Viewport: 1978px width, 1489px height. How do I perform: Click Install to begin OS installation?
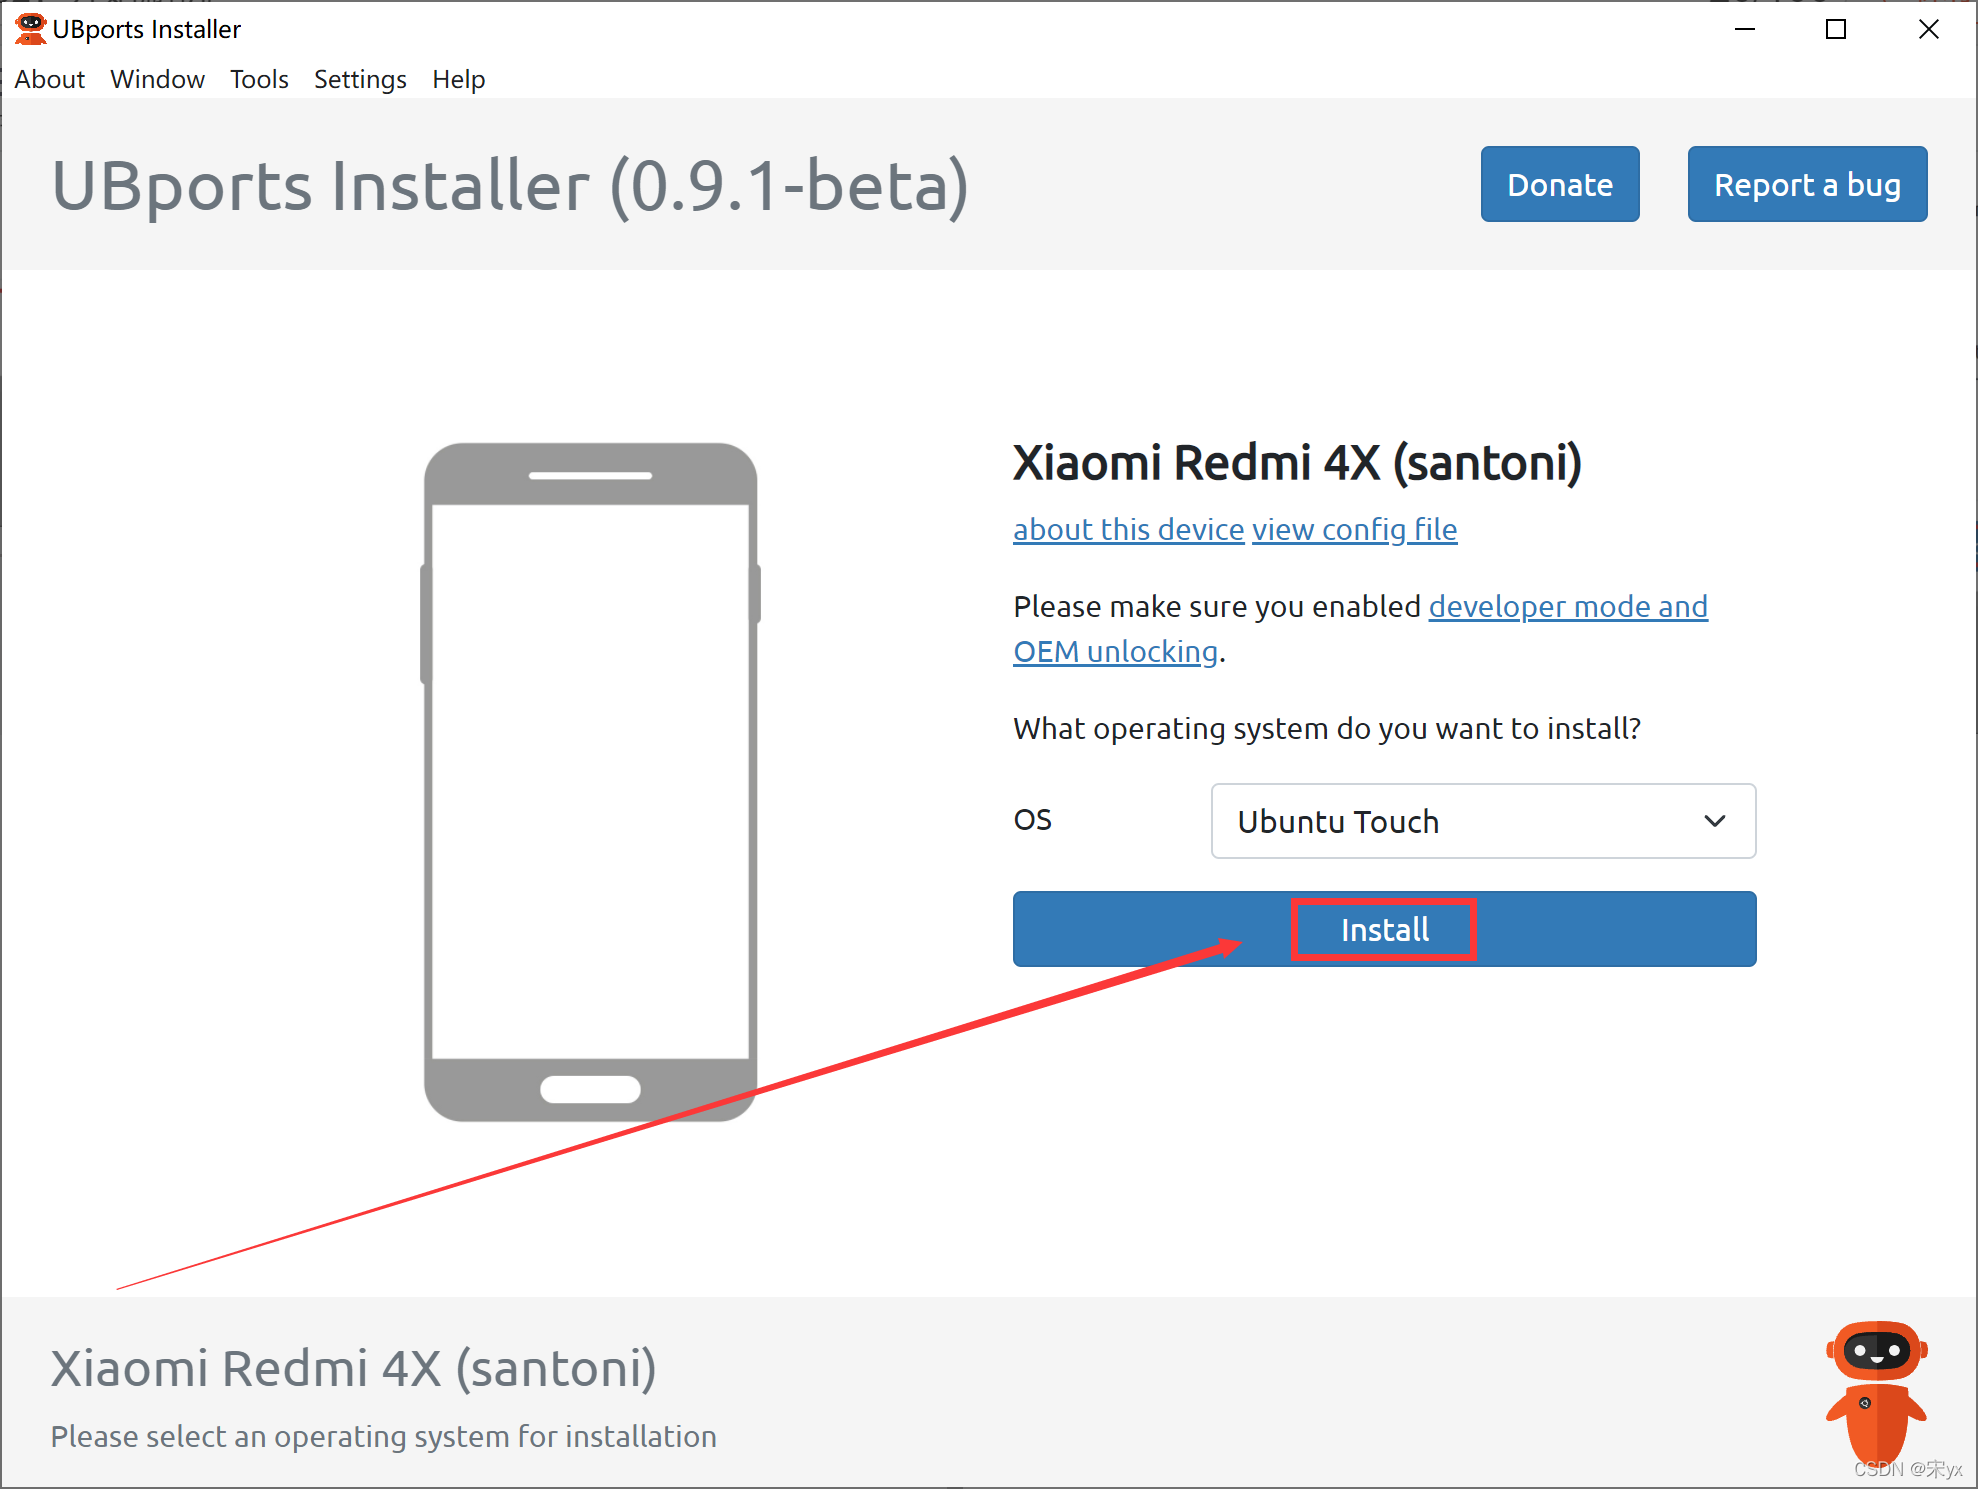click(x=1382, y=927)
